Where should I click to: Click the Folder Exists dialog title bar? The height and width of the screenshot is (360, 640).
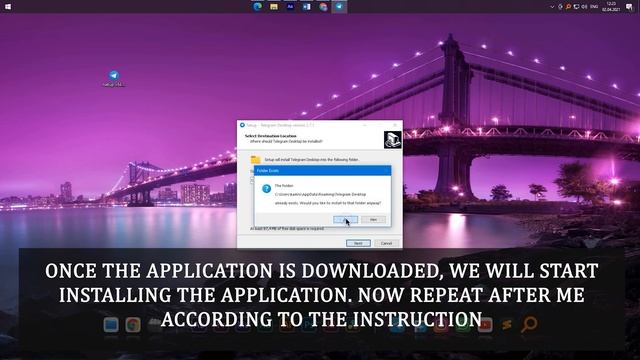tap(322, 171)
